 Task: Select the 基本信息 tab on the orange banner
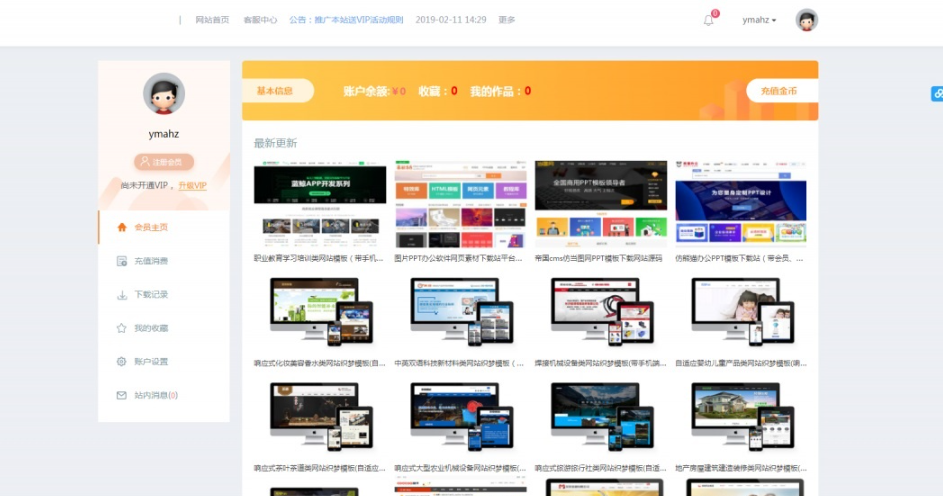pyautogui.click(x=277, y=91)
